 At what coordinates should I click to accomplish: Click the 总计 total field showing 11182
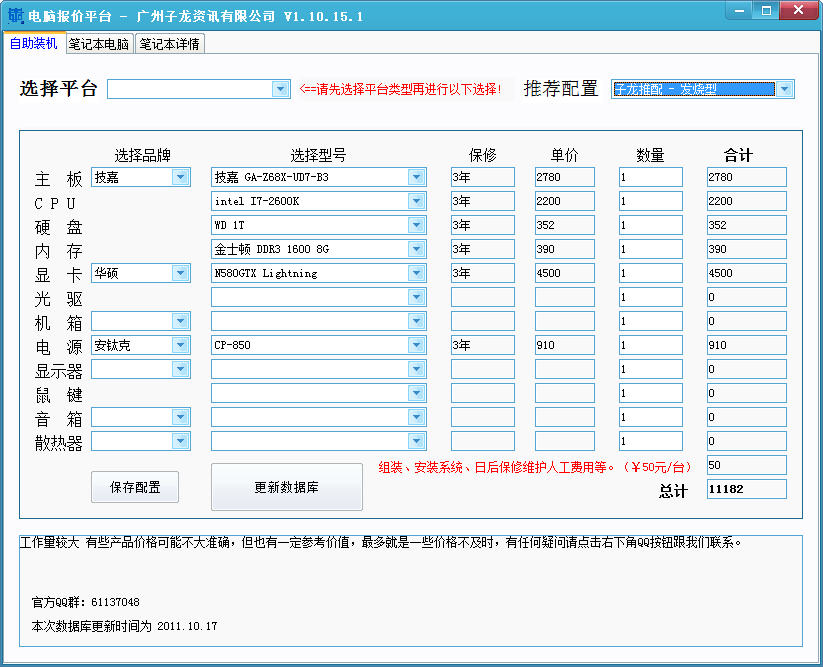(746, 489)
